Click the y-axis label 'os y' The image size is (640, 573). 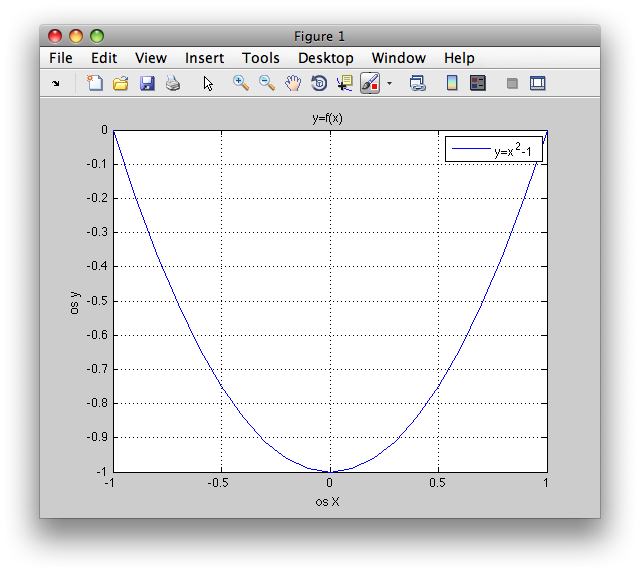click(74, 302)
